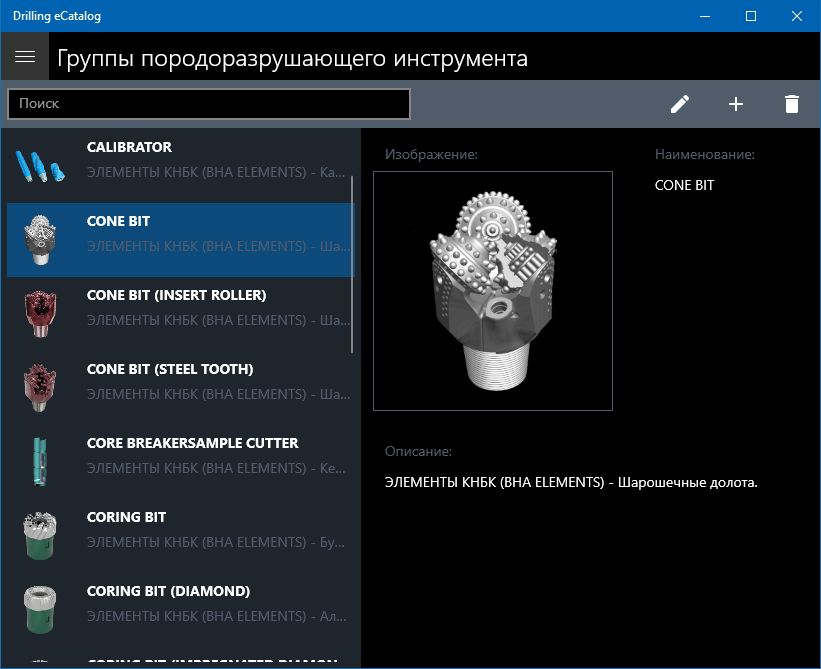Click the CORING BIT (DIAMOND) subtitle ending Ал...
821x669 pixels.
pos(216,616)
